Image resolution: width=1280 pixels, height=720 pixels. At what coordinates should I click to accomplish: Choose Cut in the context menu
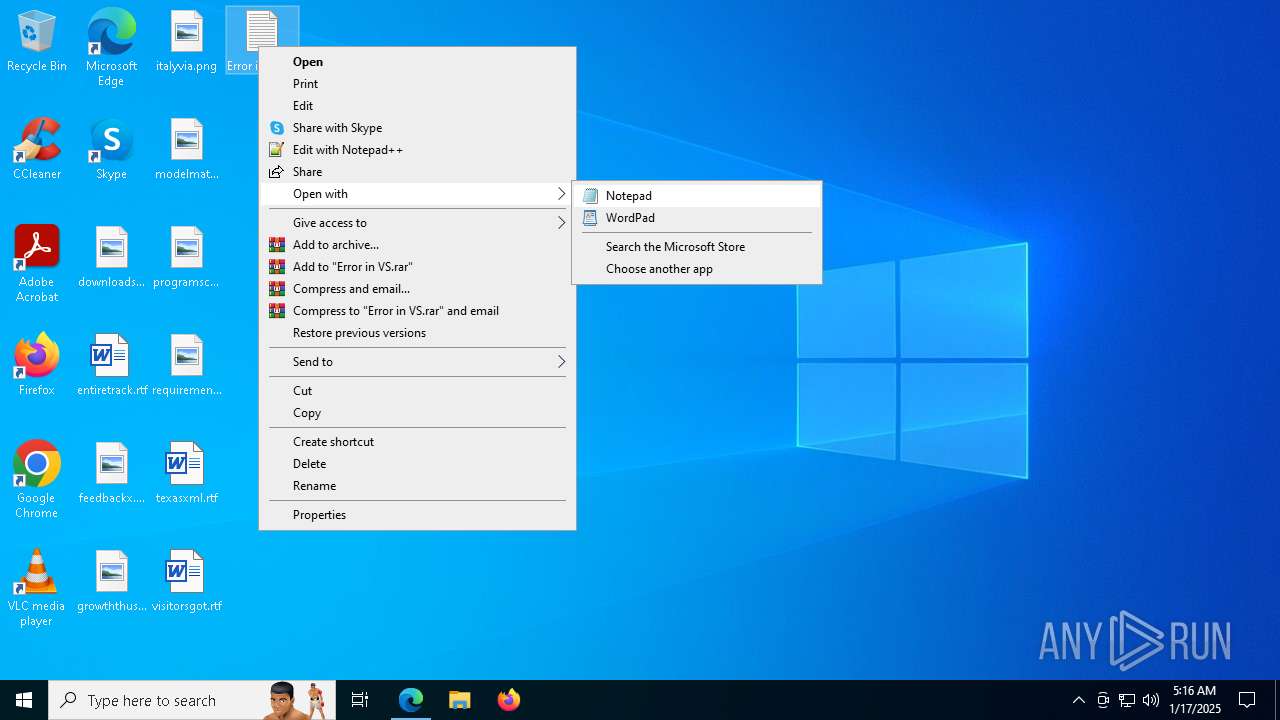pos(417,391)
